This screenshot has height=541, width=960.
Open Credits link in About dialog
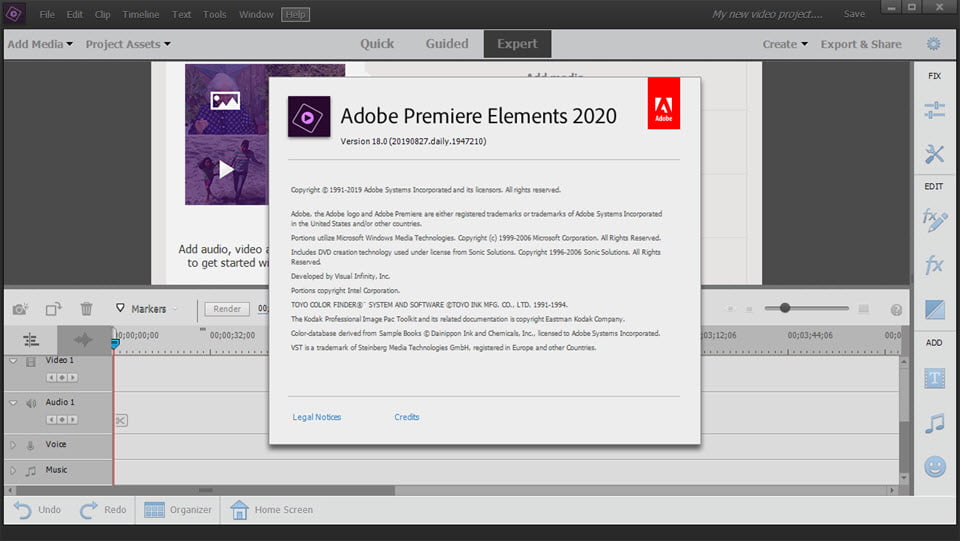(x=407, y=417)
